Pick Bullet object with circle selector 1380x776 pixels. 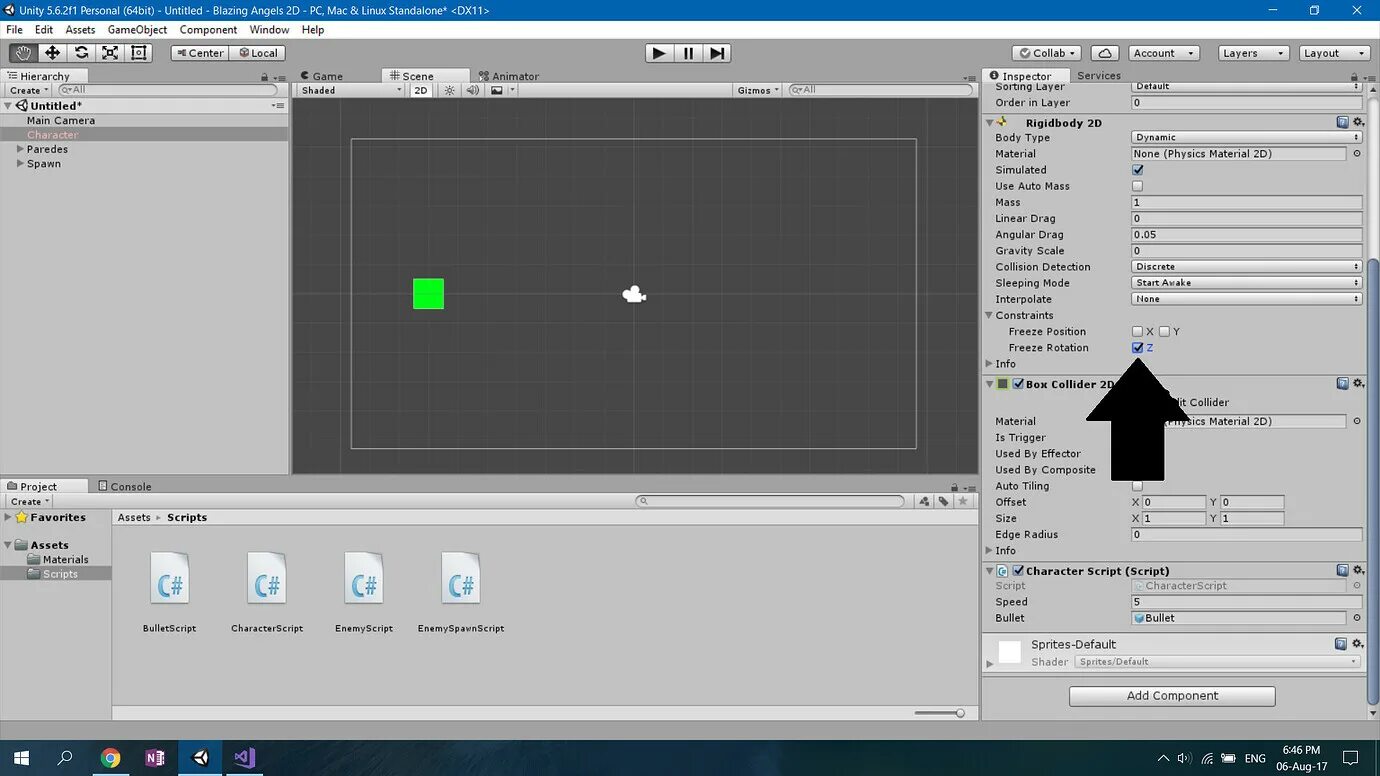[1357, 618]
